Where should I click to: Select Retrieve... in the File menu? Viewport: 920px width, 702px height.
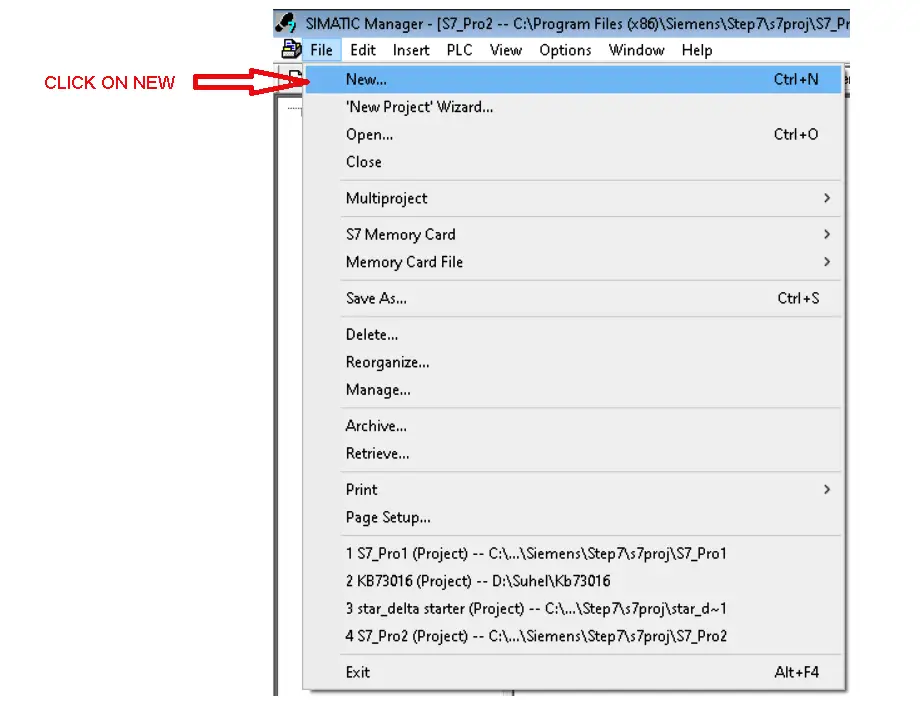(573, 453)
